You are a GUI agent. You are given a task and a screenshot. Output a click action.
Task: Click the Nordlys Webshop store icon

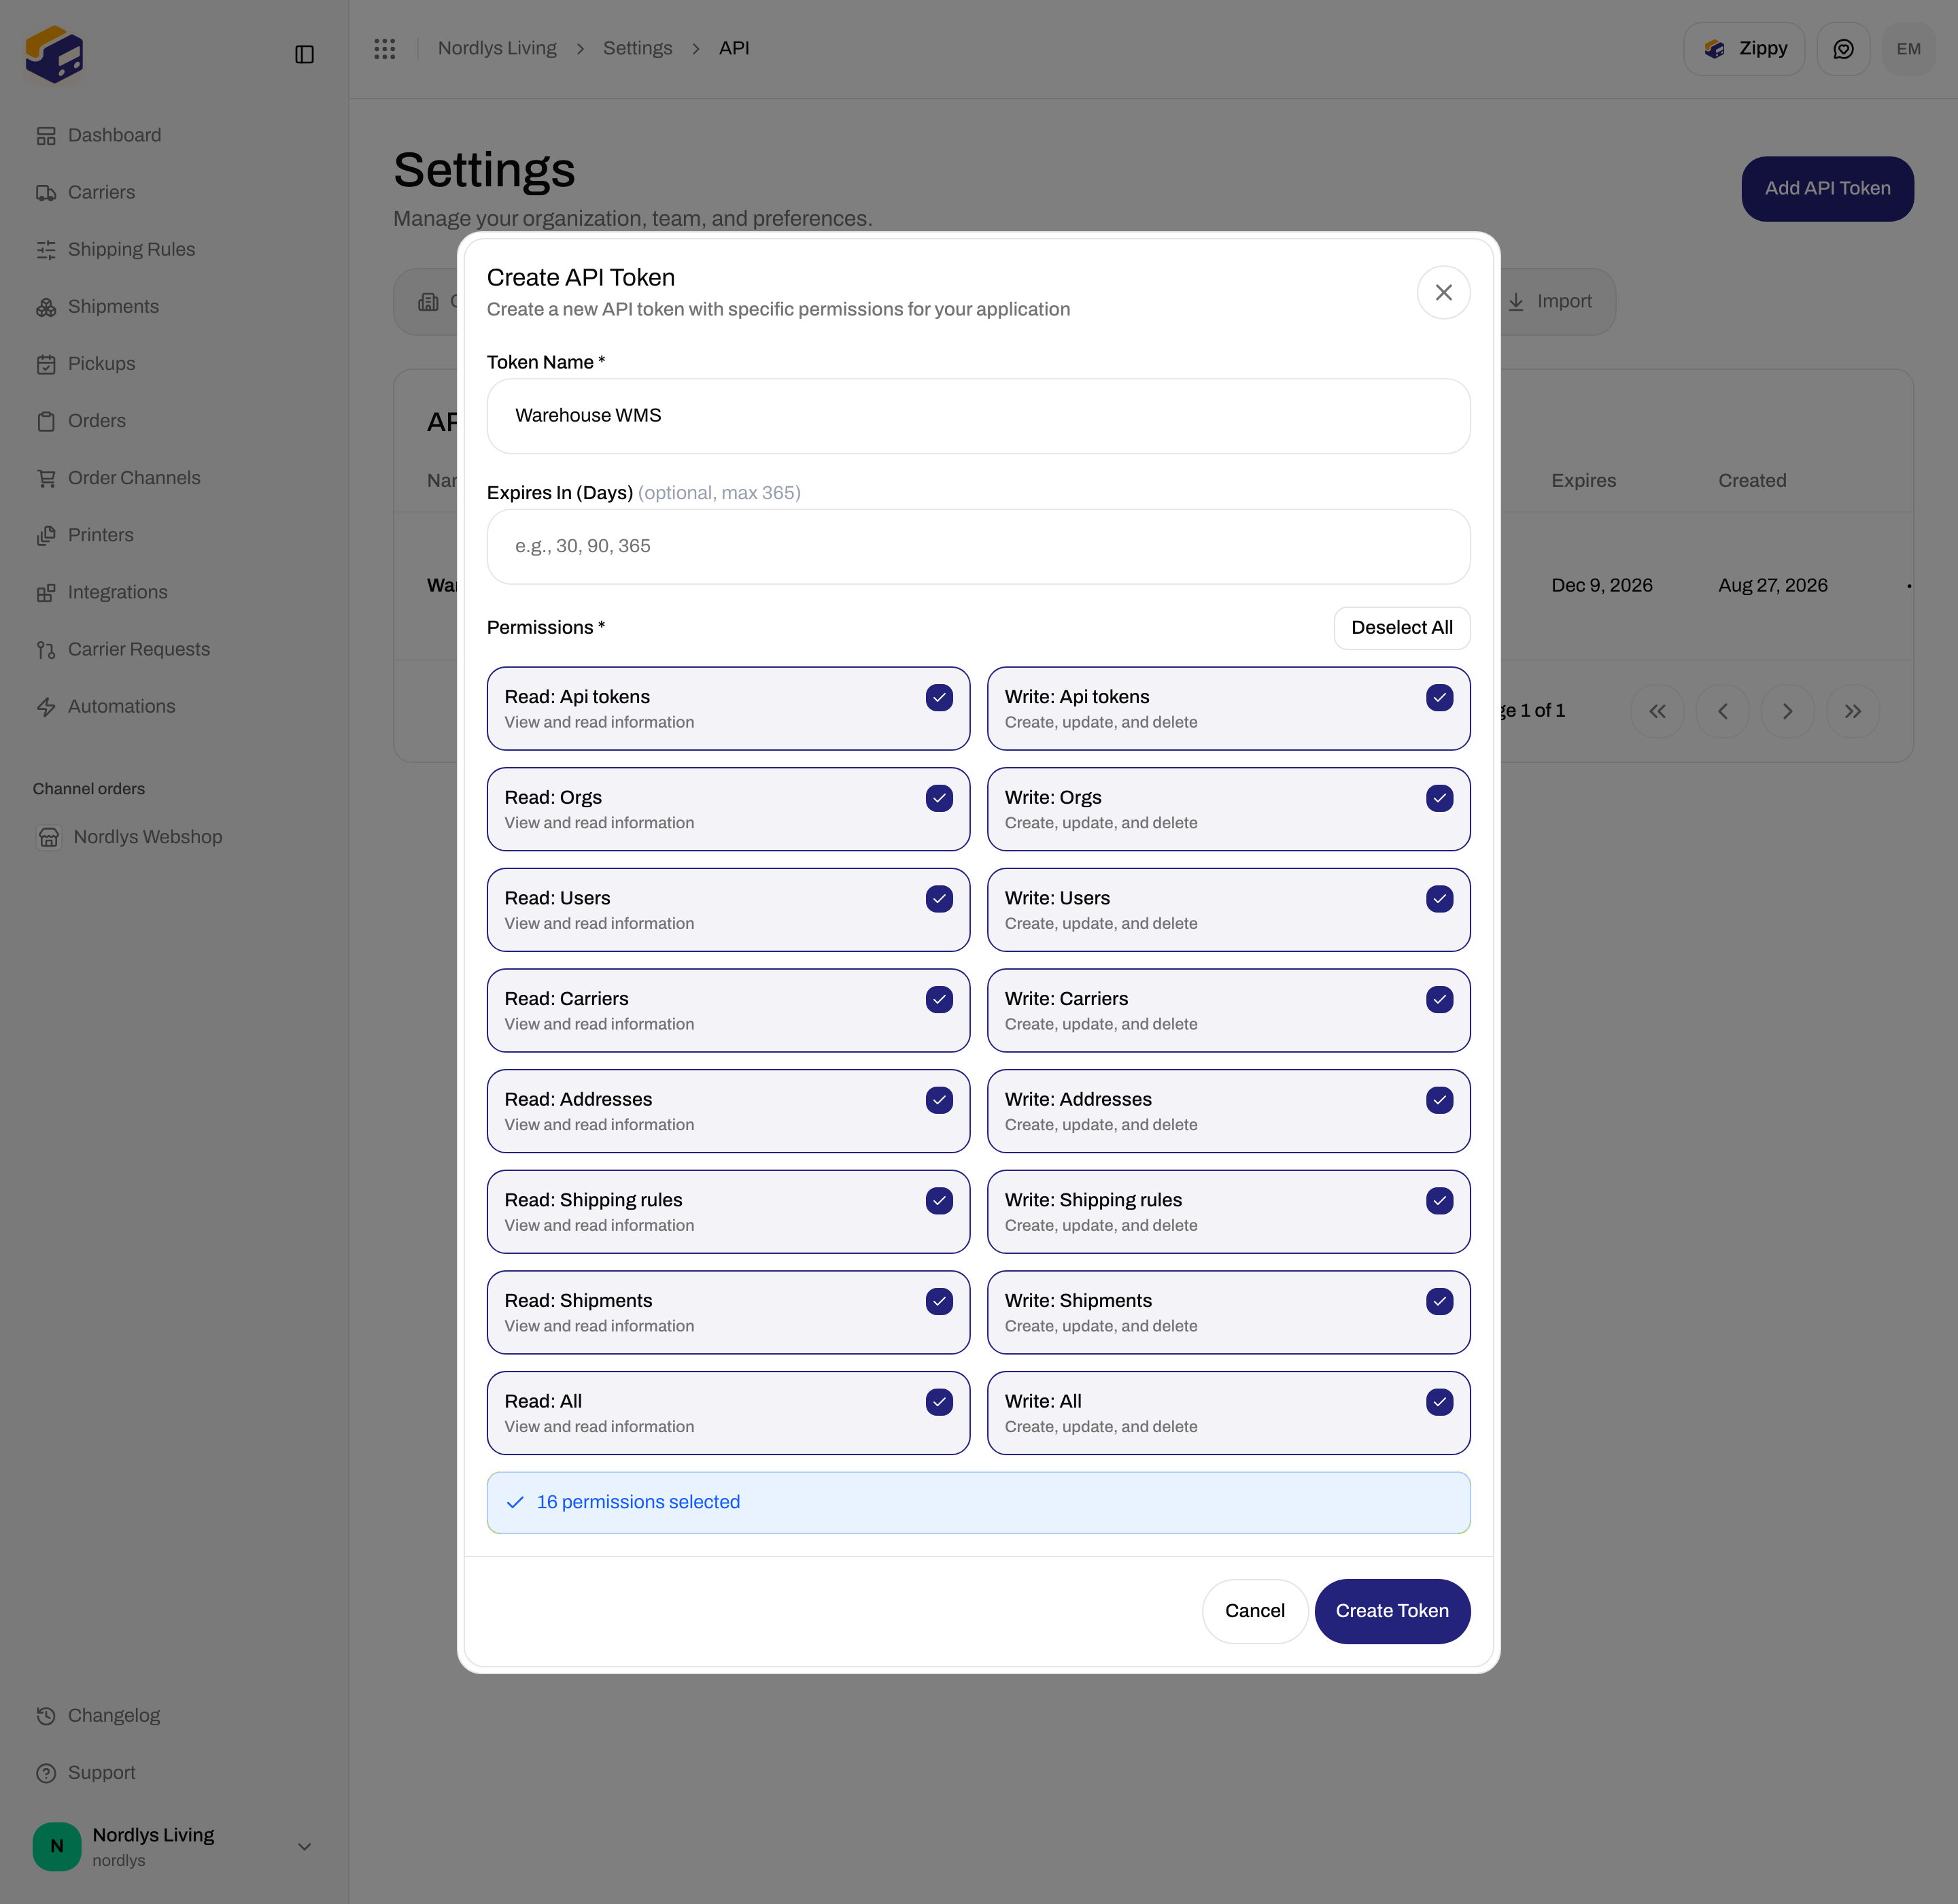49,837
